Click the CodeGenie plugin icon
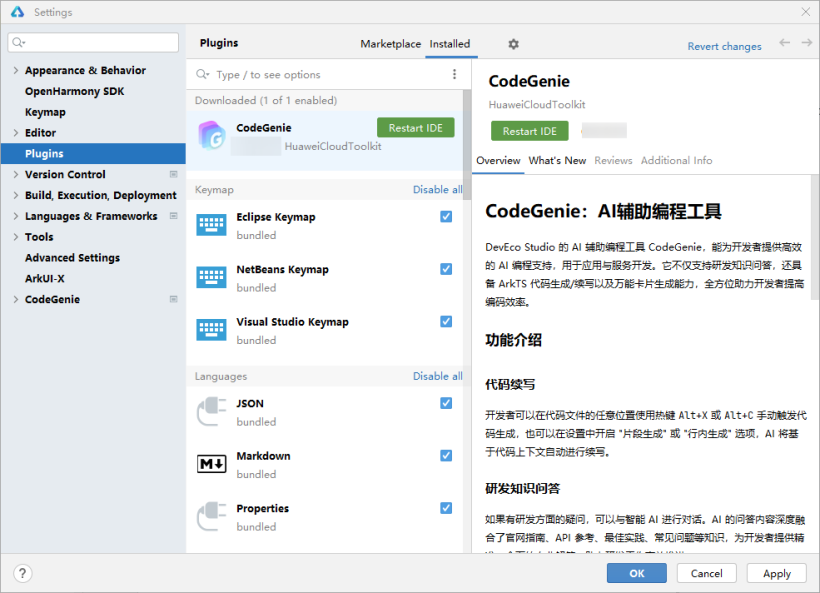 point(211,134)
